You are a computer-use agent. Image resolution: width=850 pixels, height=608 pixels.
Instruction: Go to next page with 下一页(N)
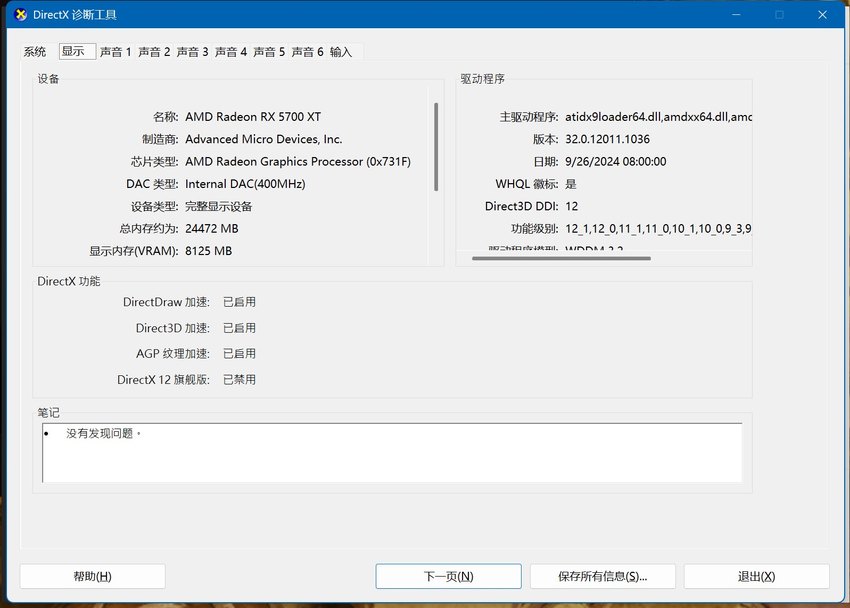coord(448,576)
